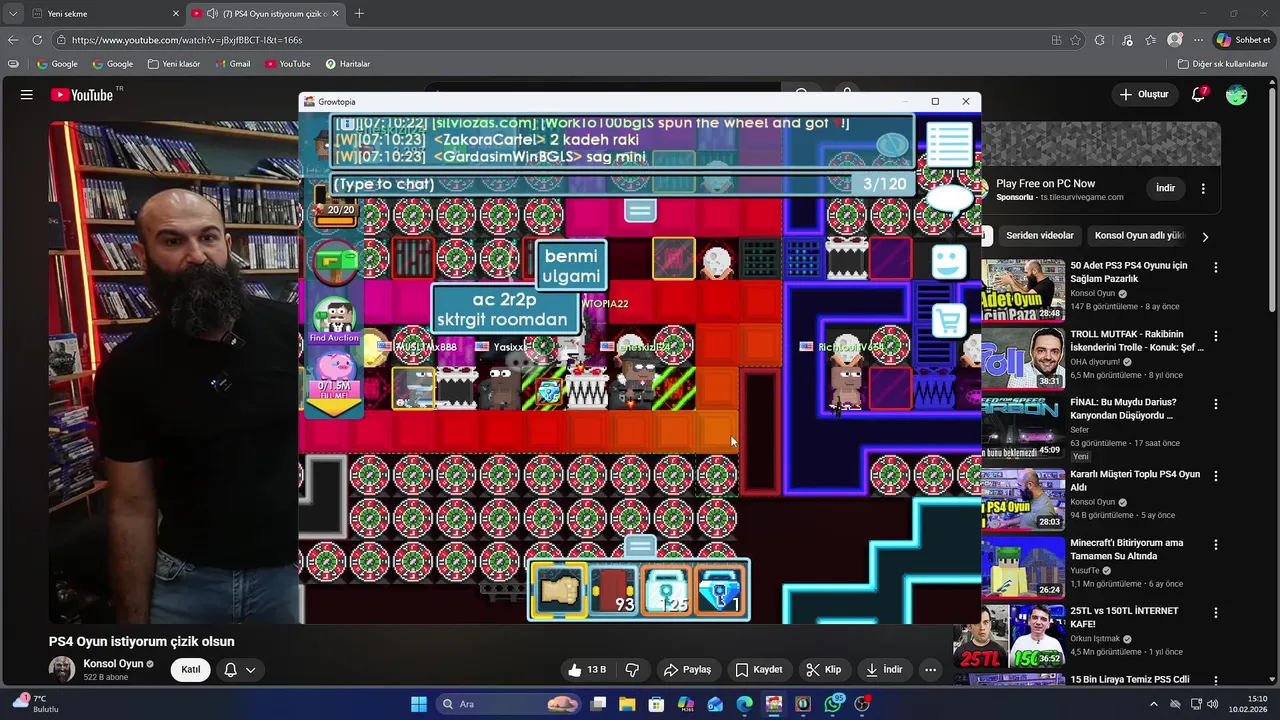The height and width of the screenshot is (720, 1280).
Task: Click Growtopia chat input field
Action: [x=621, y=184]
